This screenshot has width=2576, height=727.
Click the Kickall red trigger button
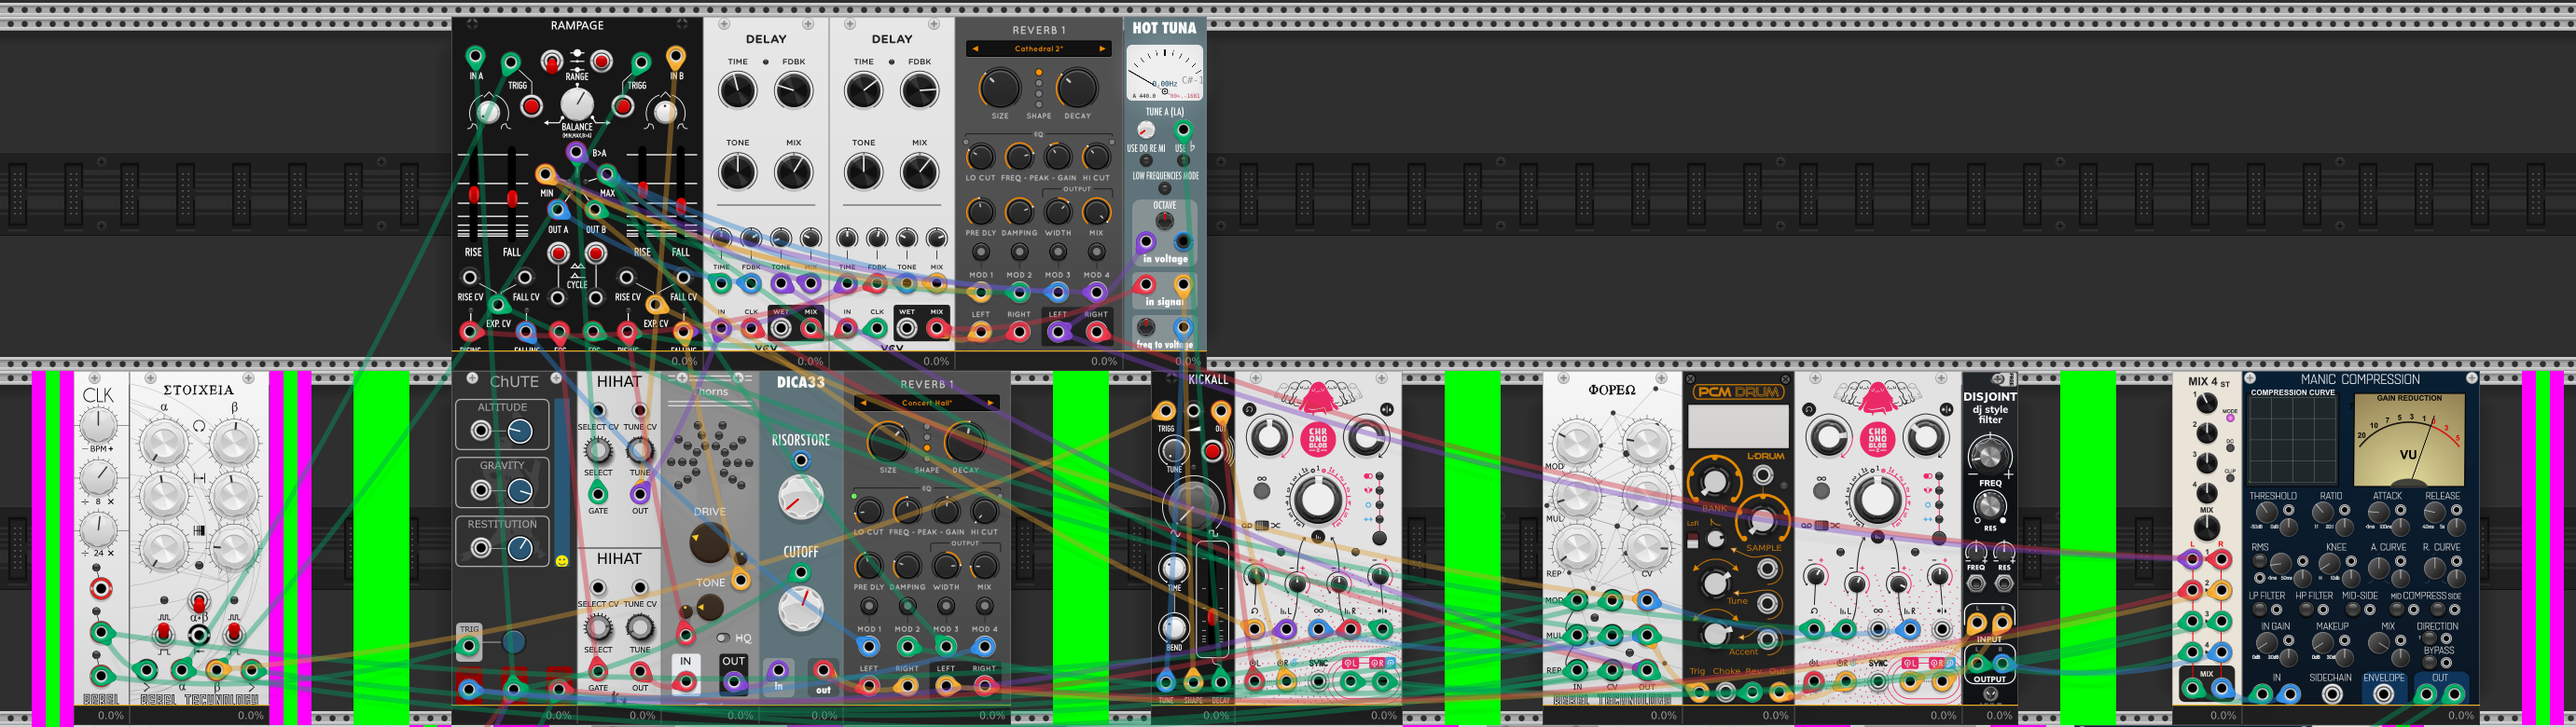coord(1212,451)
